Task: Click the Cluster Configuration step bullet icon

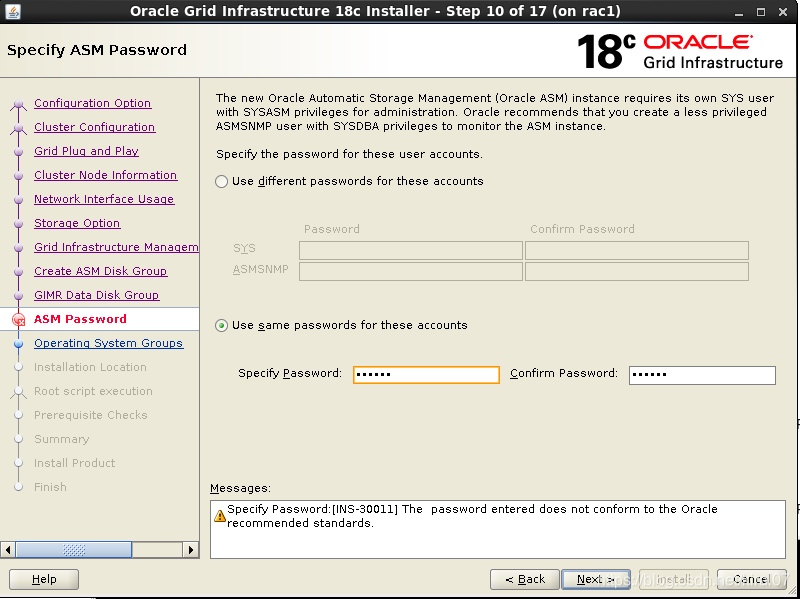Action: pos(18,128)
